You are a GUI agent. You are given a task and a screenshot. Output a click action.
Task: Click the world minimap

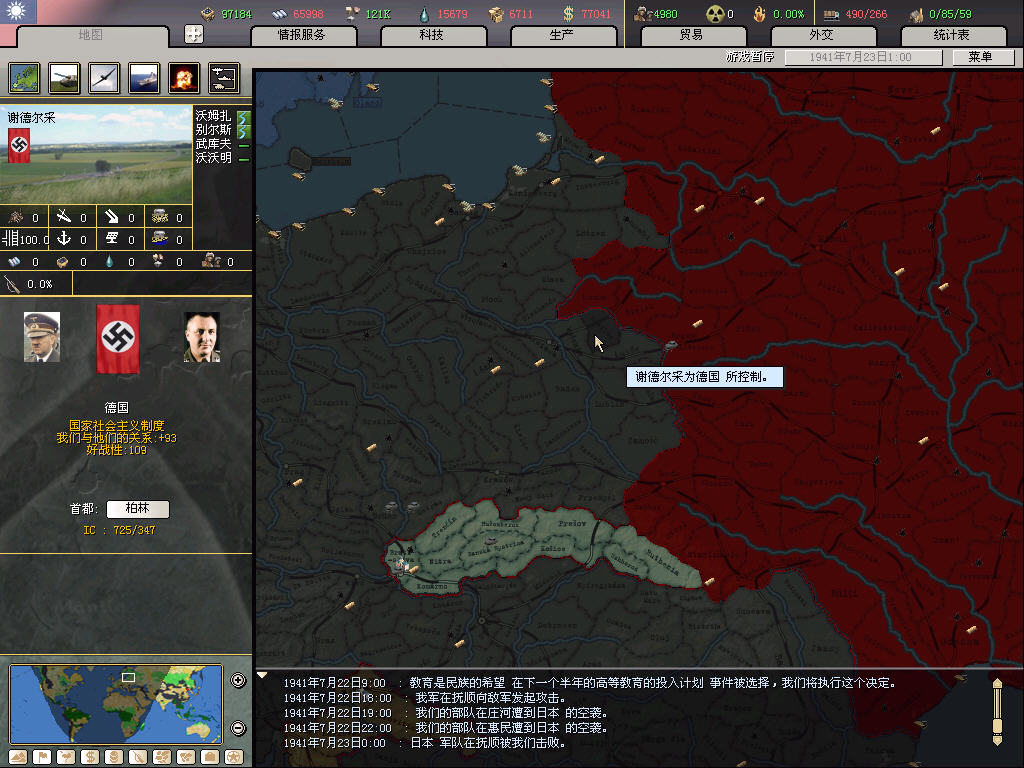(x=116, y=703)
